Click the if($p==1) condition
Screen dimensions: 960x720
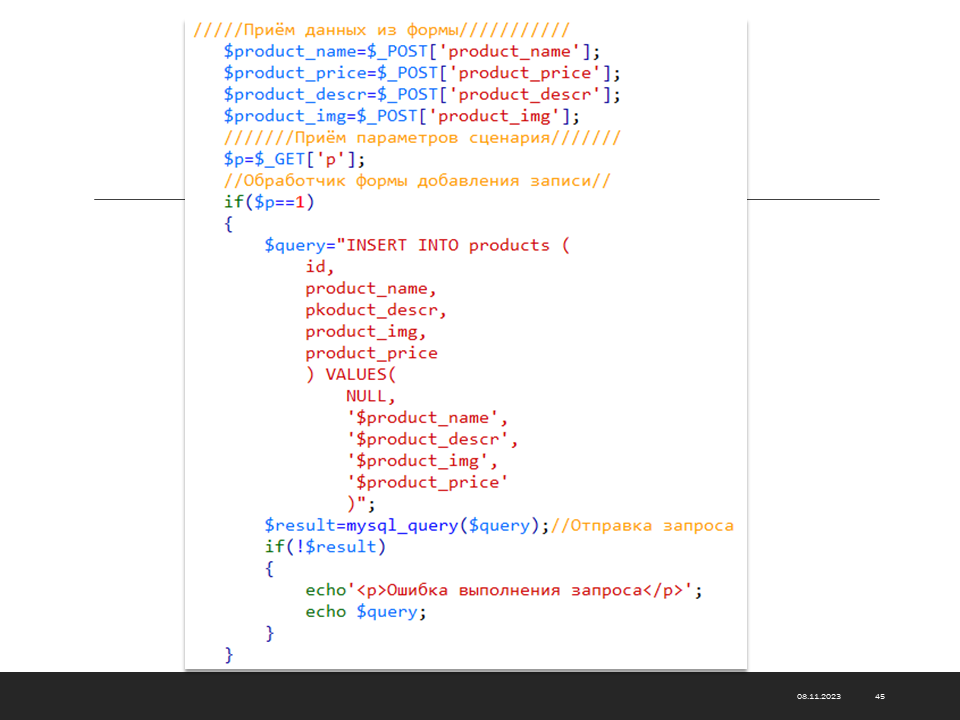pos(269,202)
